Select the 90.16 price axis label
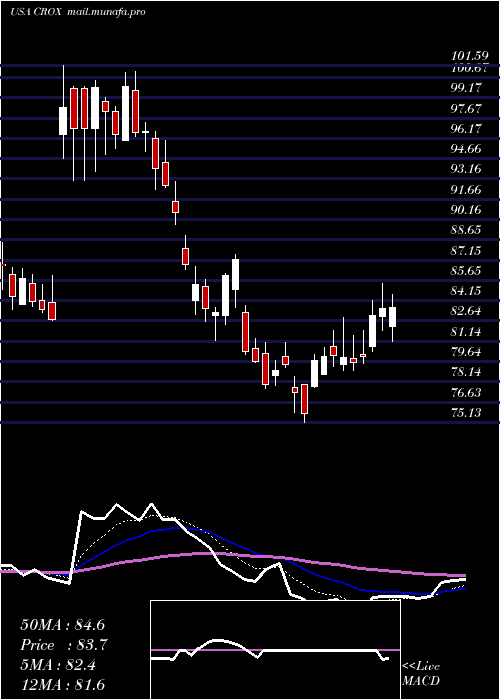Viewport: 500px width, 700px height. 466,210
